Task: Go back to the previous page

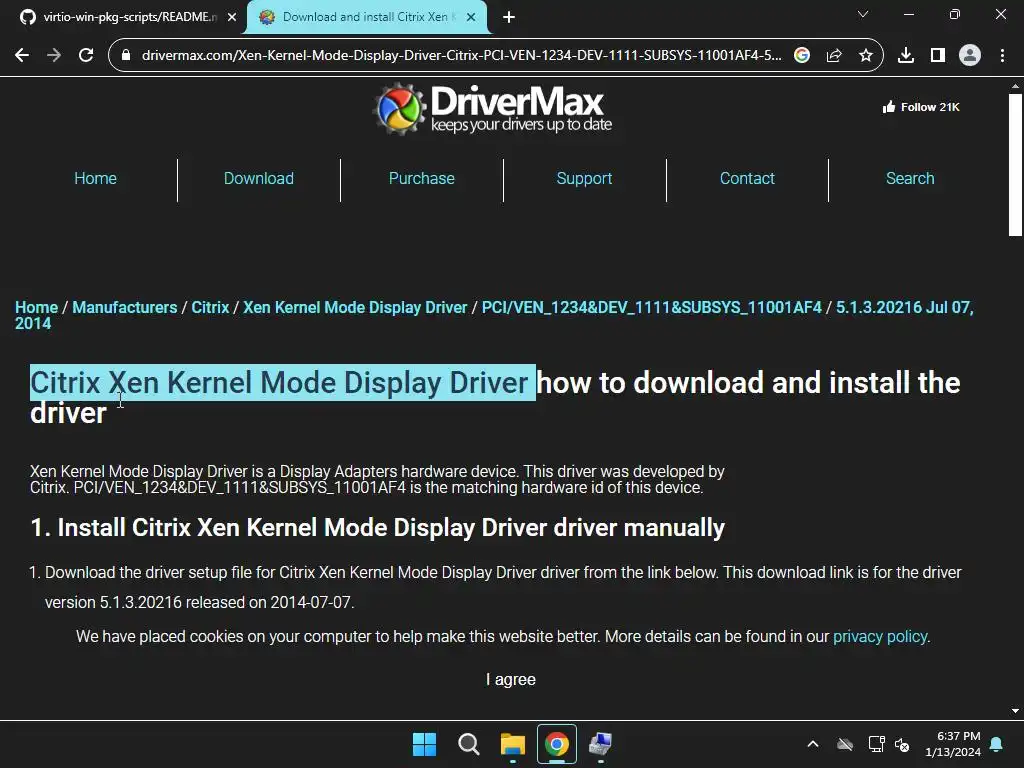Action: point(22,56)
